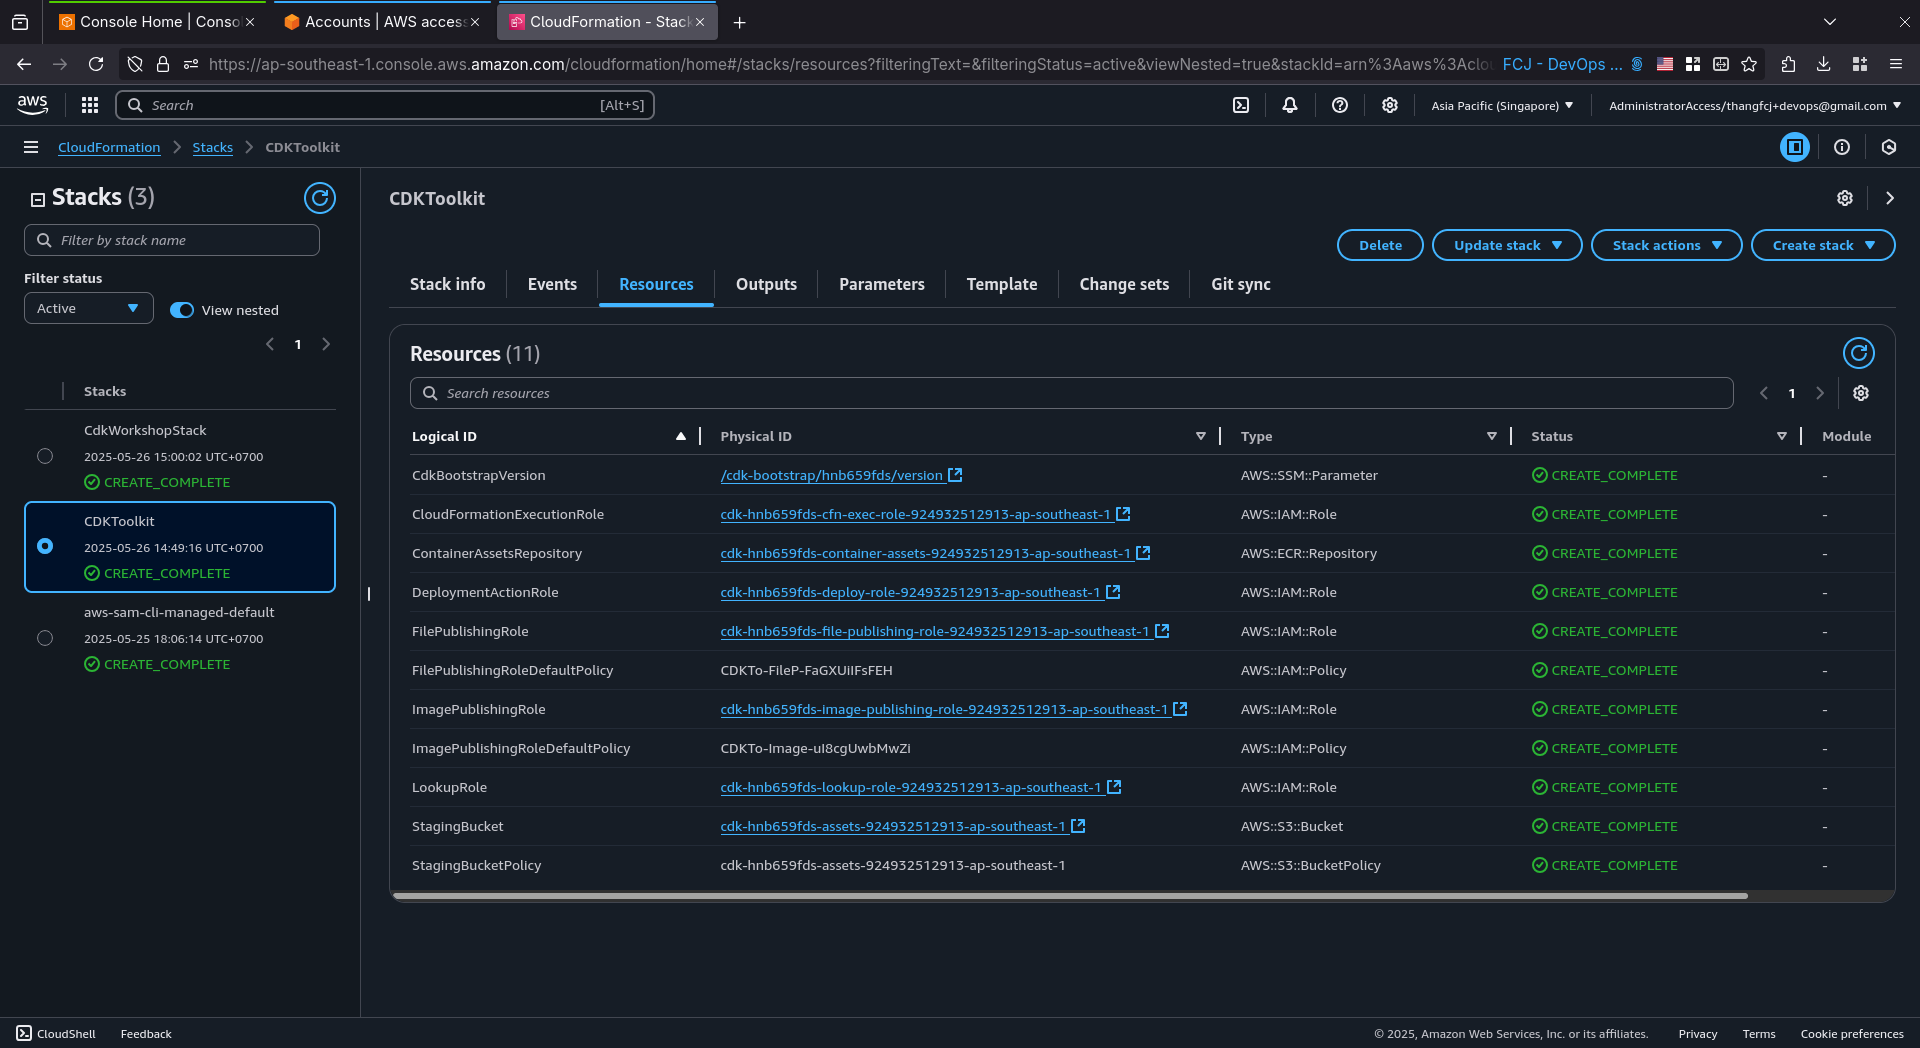
Task: Refresh the Resources table
Action: coord(1859,353)
